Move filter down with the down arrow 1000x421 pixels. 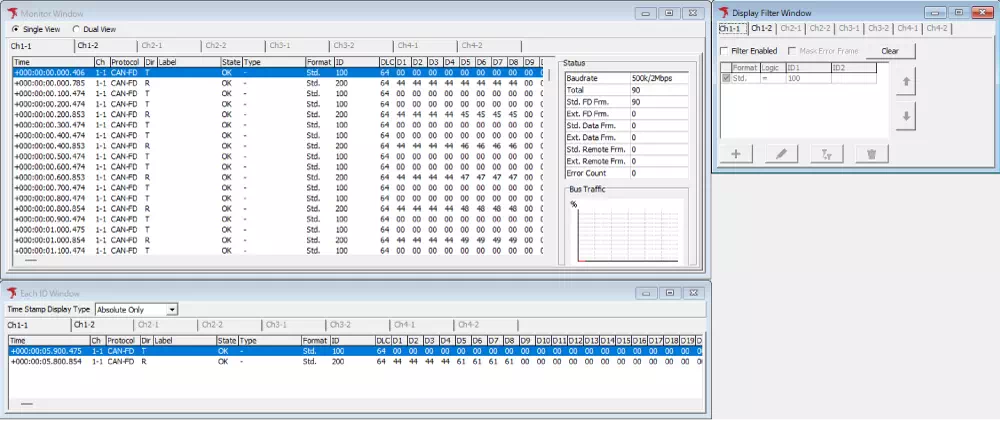[x=905, y=115]
